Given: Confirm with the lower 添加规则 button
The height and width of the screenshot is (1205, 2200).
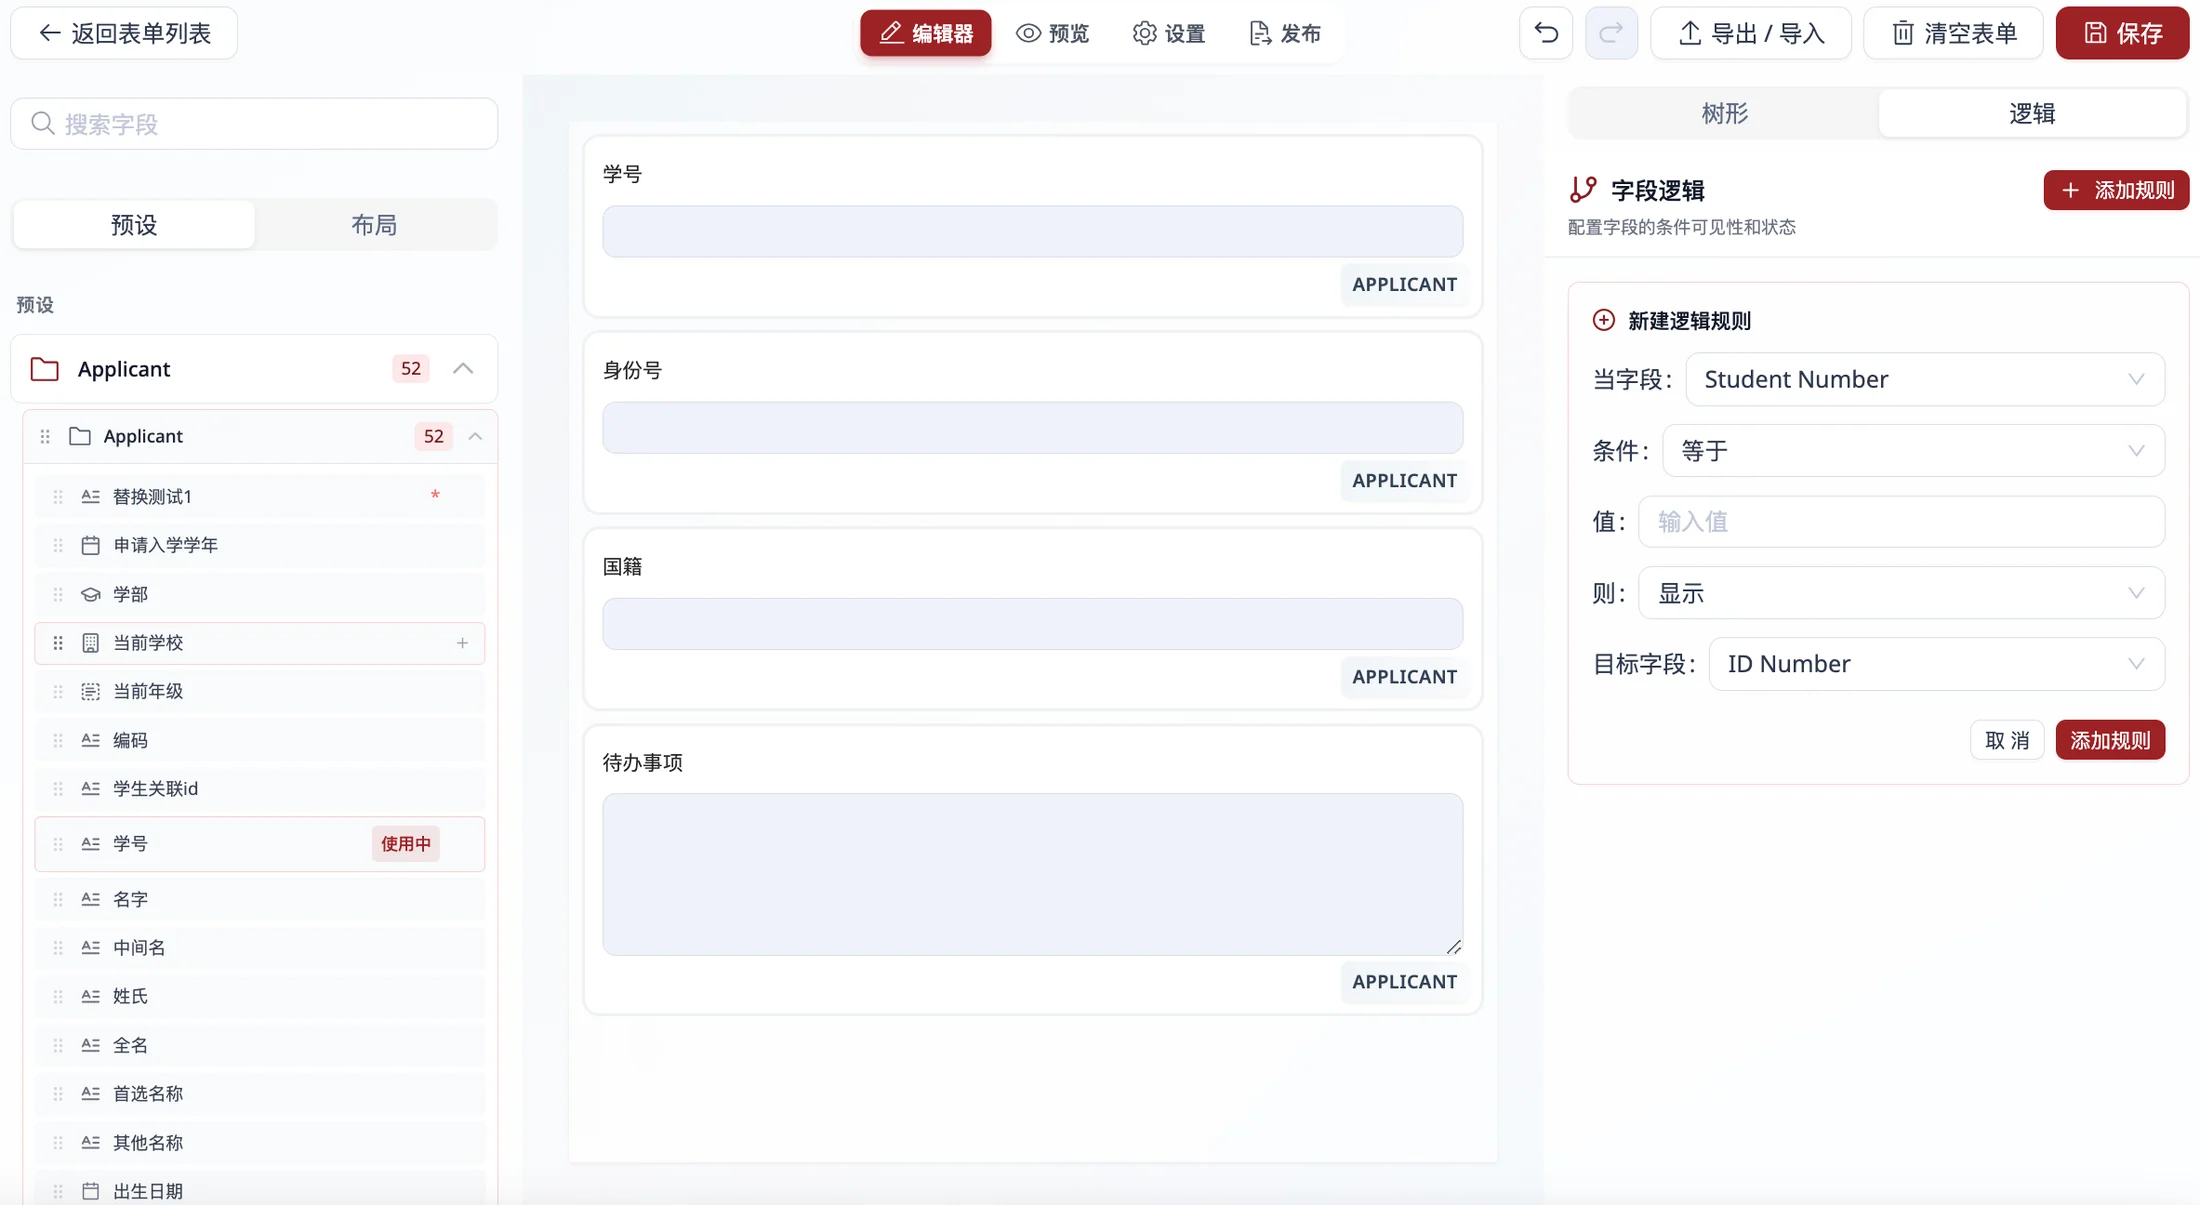Looking at the screenshot, I should pyautogui.click(x=2110, y=740).
